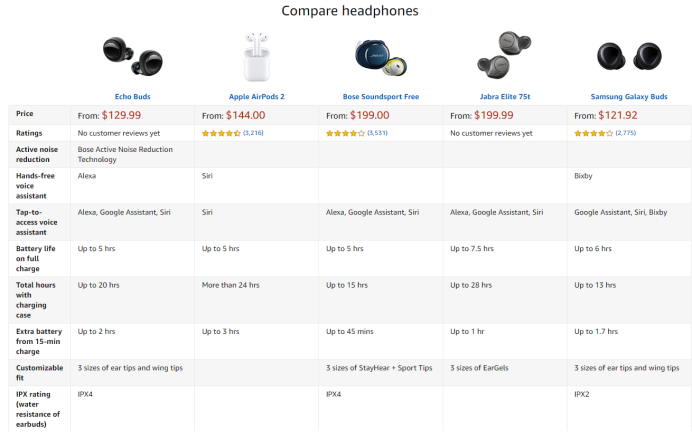Open the Samsung Galaxy Buds link
Image resolution: width=692 pixels, height=432 pixels.
pyautogui.click(x=628, y=97)
